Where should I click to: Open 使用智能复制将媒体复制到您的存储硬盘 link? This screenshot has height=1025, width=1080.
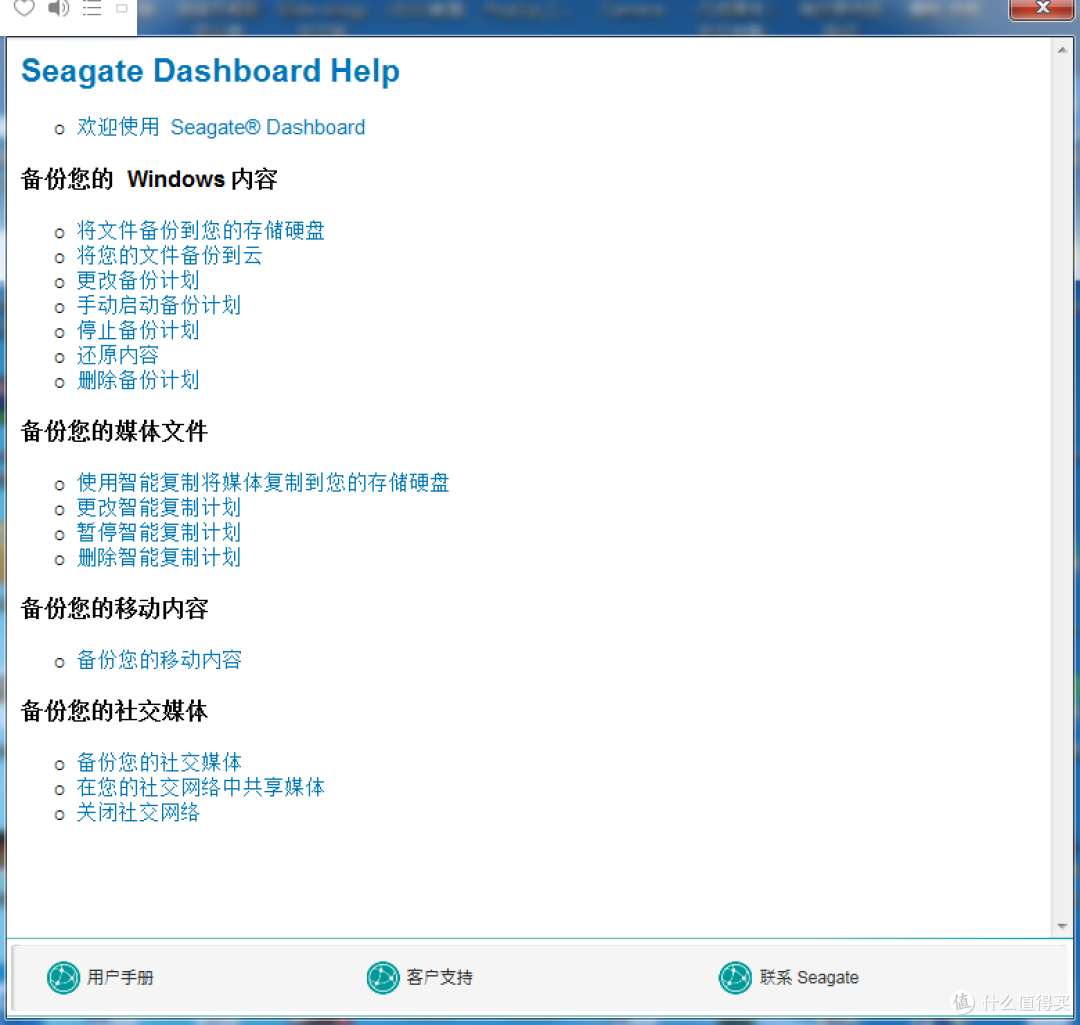pos(263,483)
